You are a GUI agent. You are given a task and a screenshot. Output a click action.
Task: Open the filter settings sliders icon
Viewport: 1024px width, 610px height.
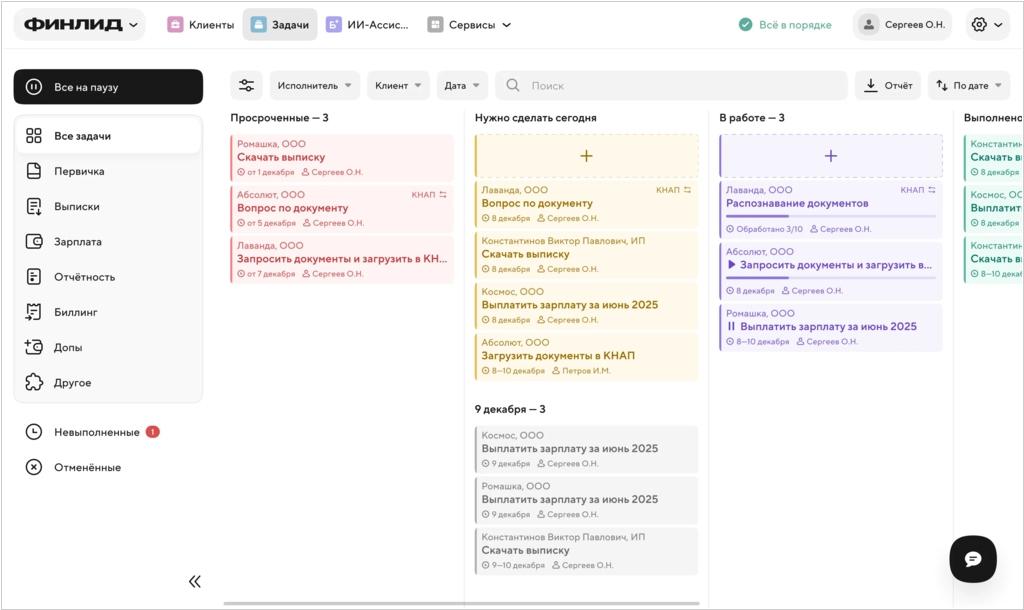[x=246, y=86]
